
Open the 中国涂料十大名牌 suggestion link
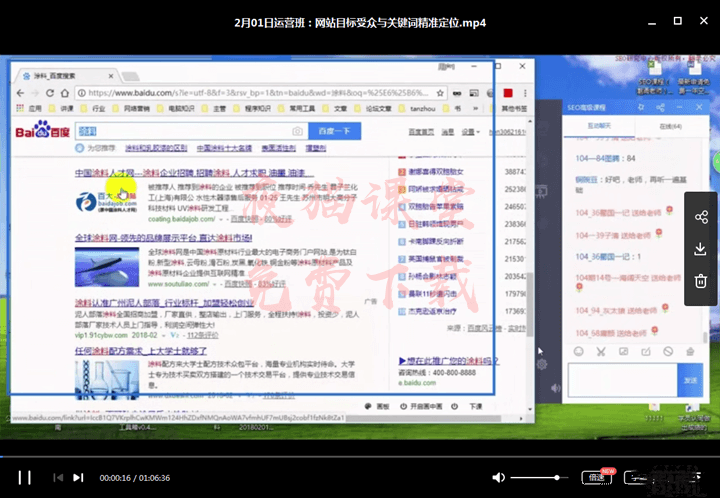(x=224, y=148)
